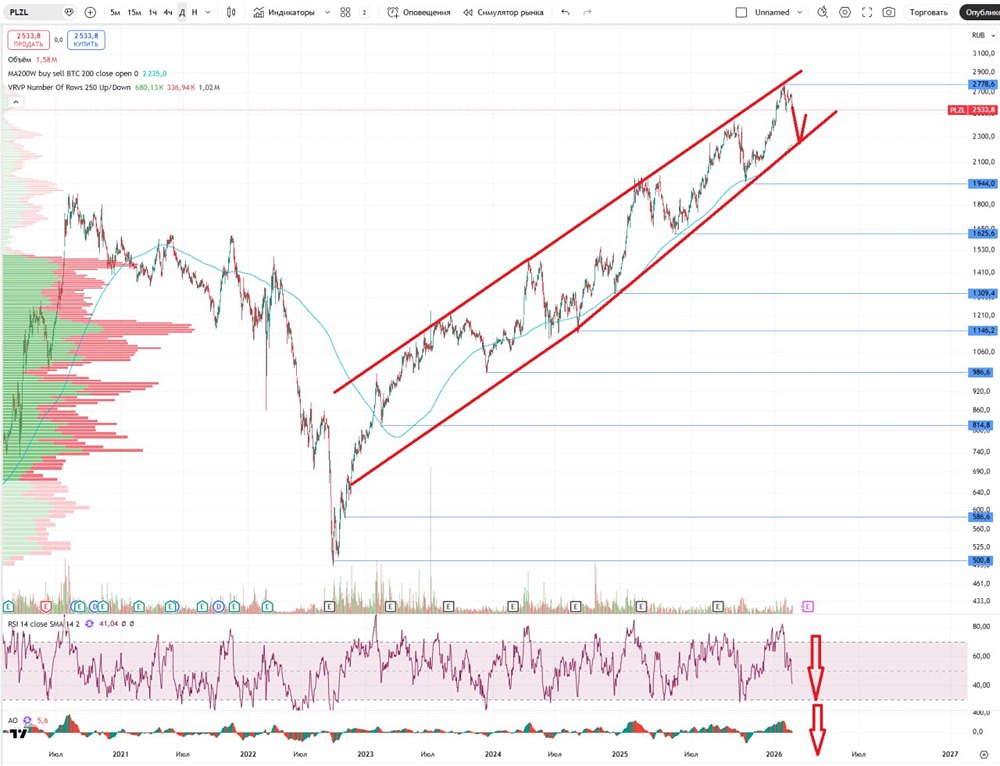Image resolution: width=1000 pixels, height=766 pixels.
Task: Start the Симулятор рынка replay mode
Action: (503, 12)
